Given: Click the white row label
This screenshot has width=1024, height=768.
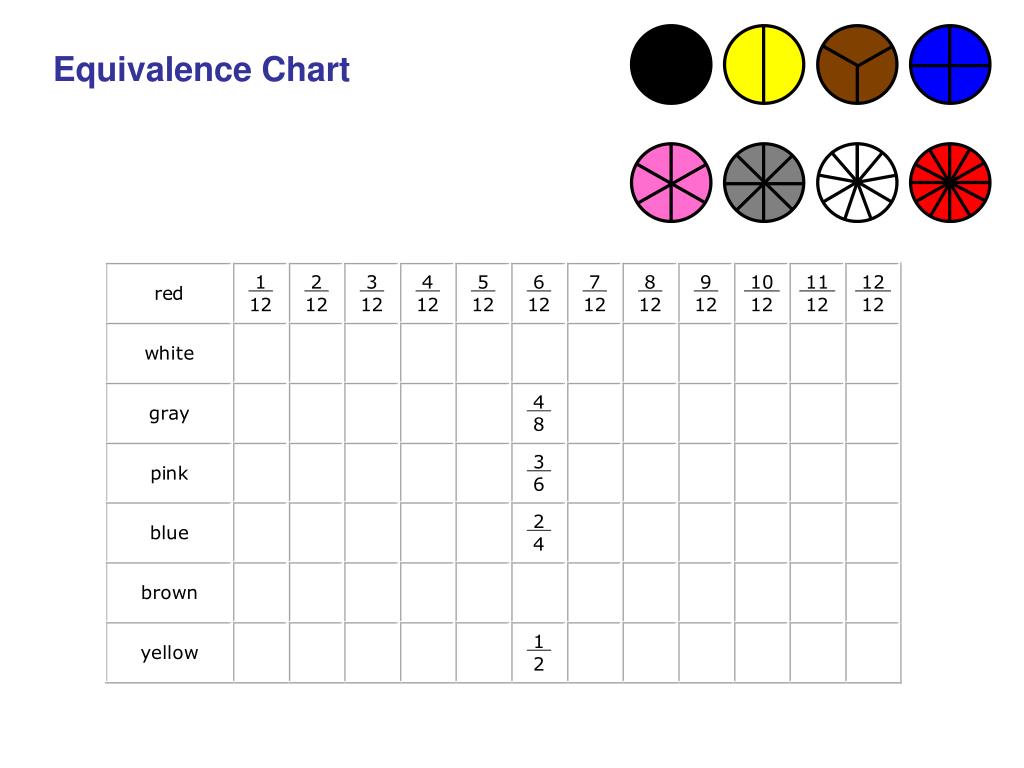Looking at the screenshot, I should [x=169, y=353].
